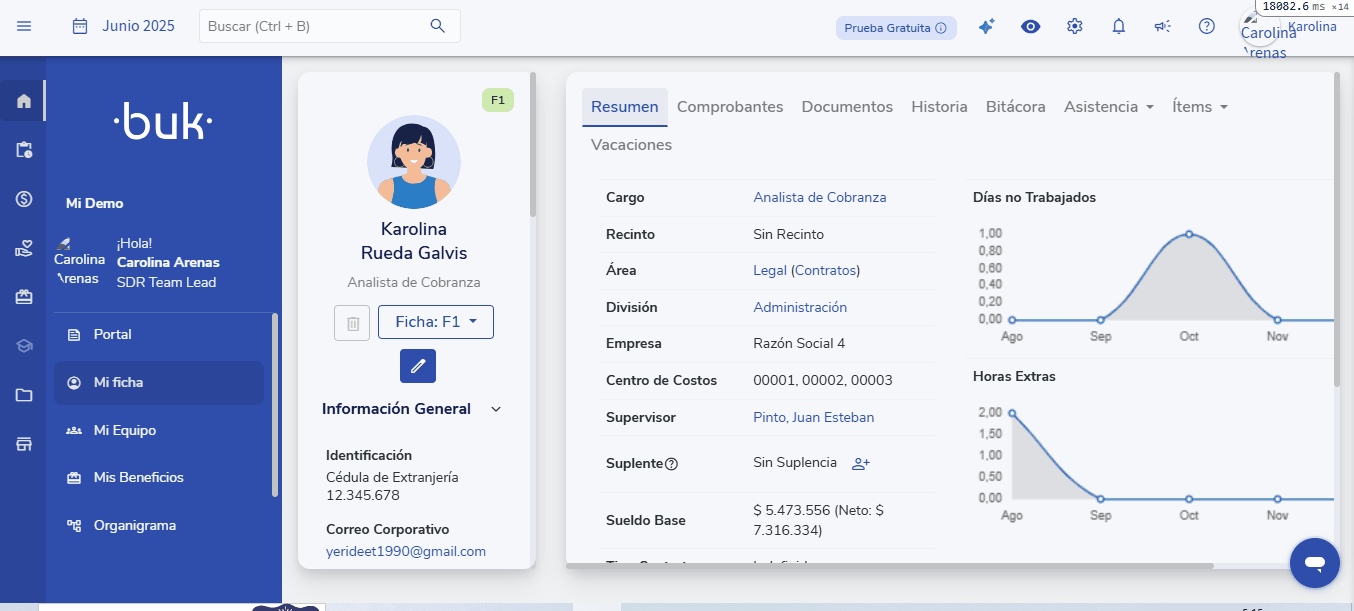The width and height of the screenshot is (1354, 611).
Task: Open the Ítems tab dropdown
Action: (x=1199, y=107)
